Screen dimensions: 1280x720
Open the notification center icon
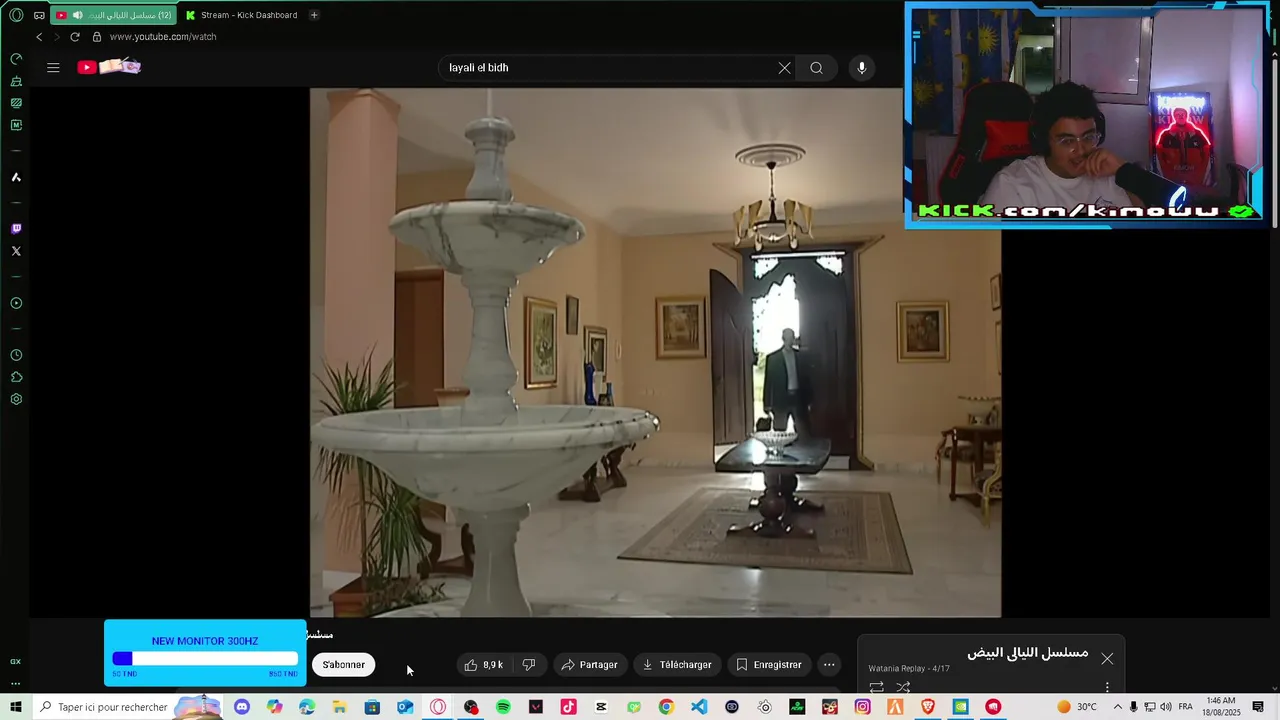[1258, 707]
